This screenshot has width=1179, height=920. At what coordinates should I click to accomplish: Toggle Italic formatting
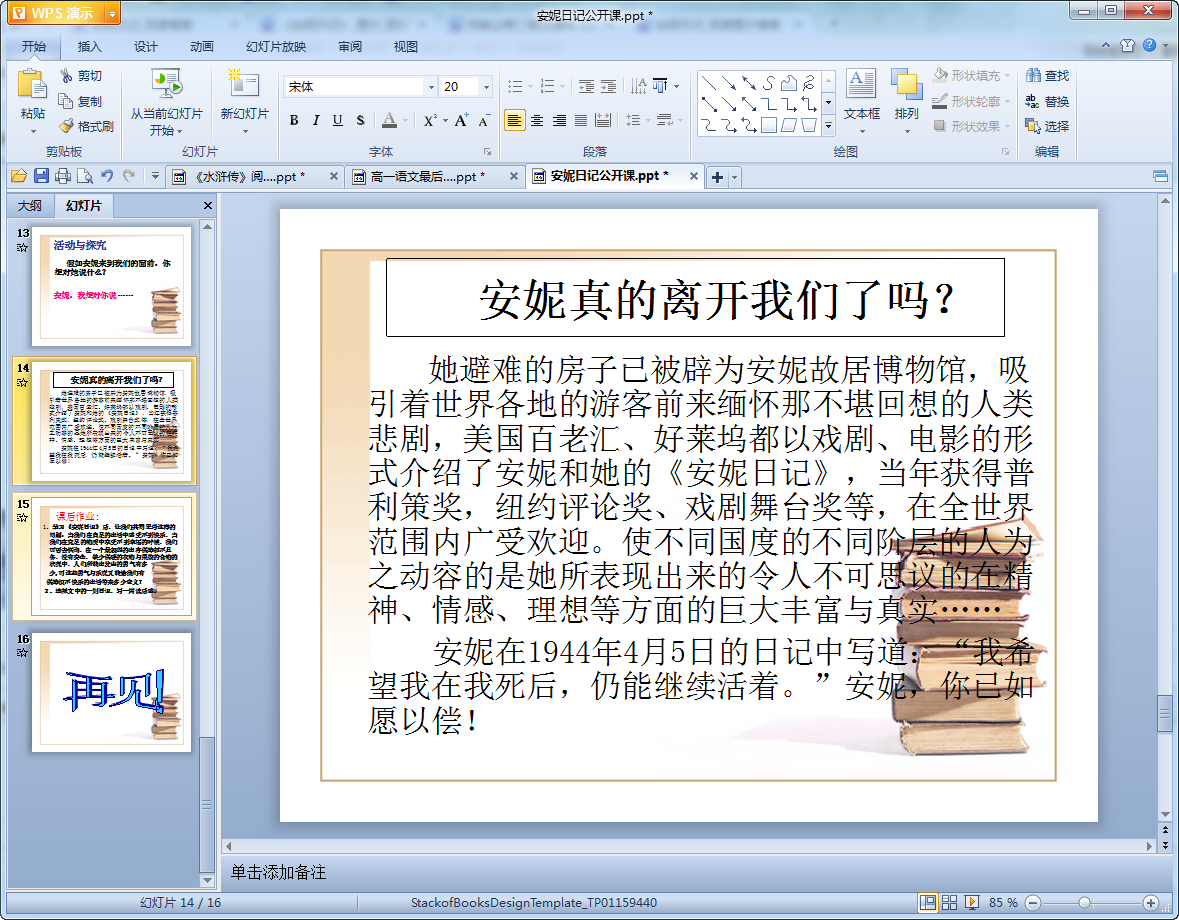click(x=316, y=120)
